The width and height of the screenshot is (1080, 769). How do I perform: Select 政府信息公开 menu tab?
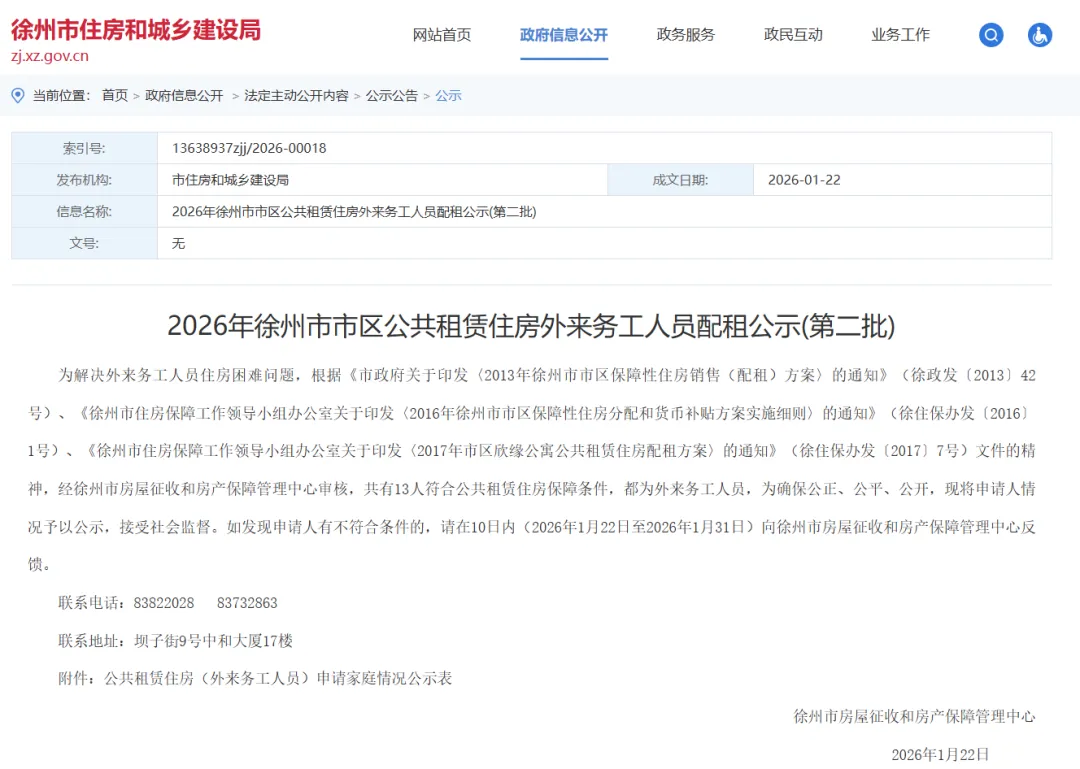(x=563, y=34)
